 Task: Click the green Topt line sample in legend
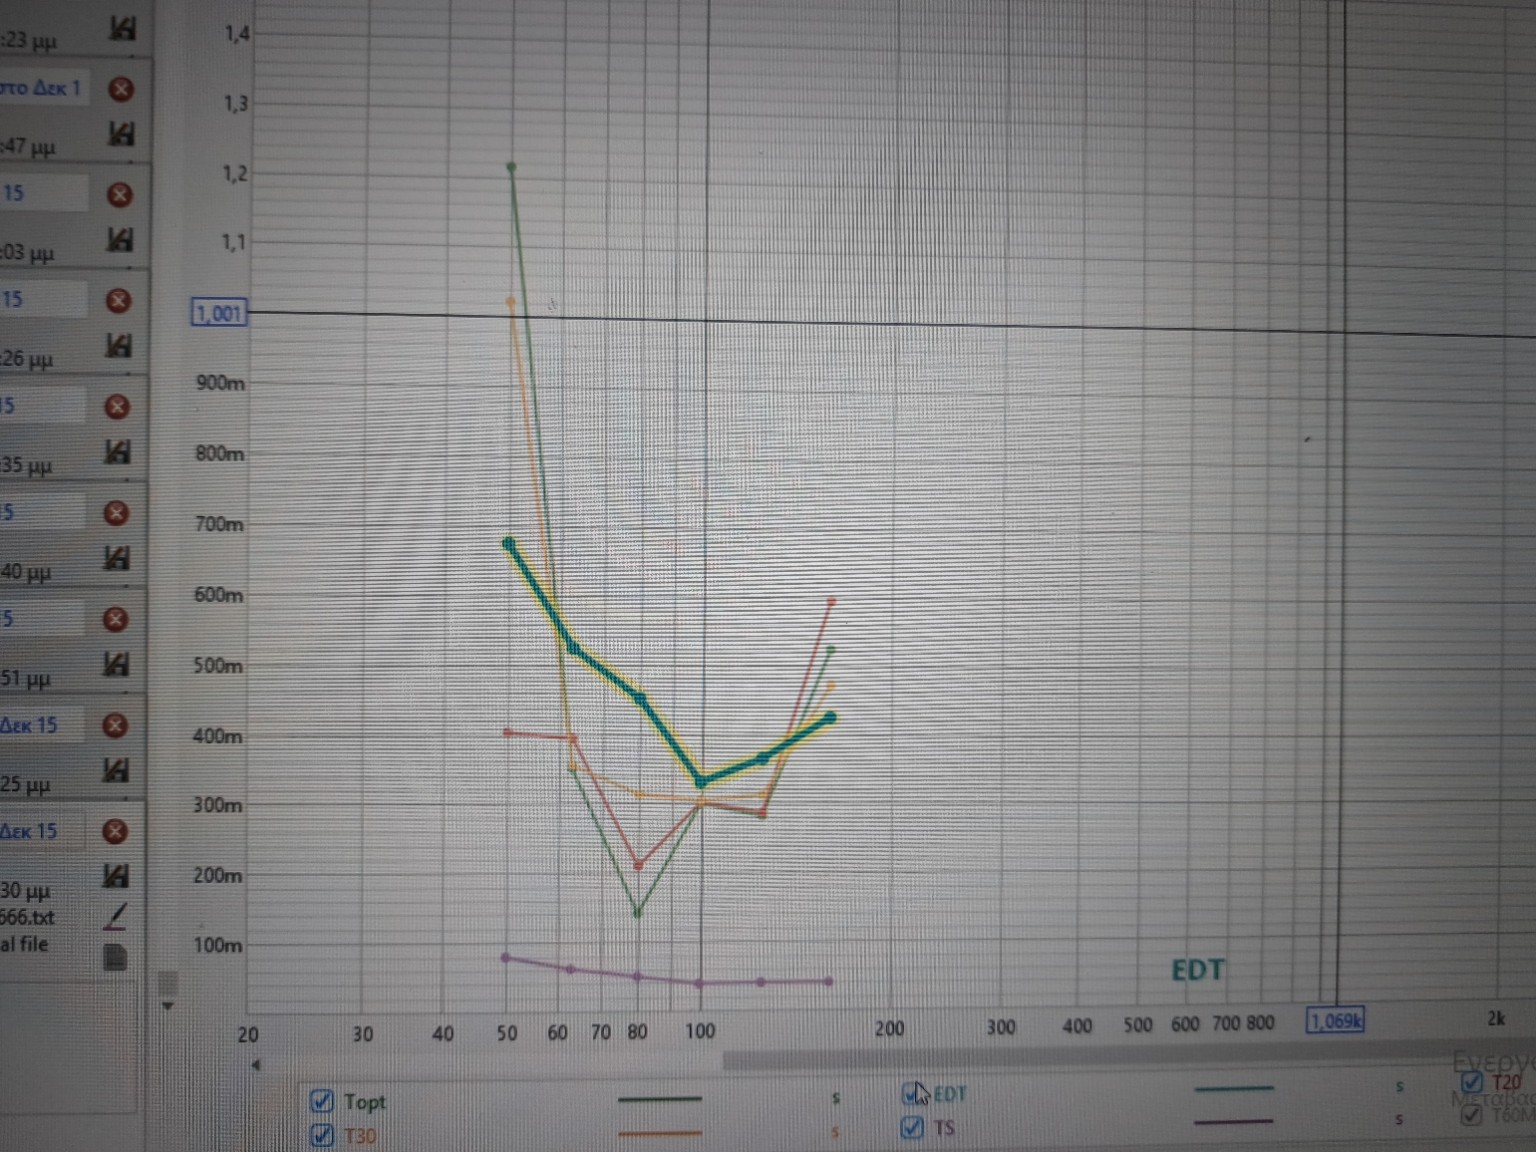[x=659, y=1099]
